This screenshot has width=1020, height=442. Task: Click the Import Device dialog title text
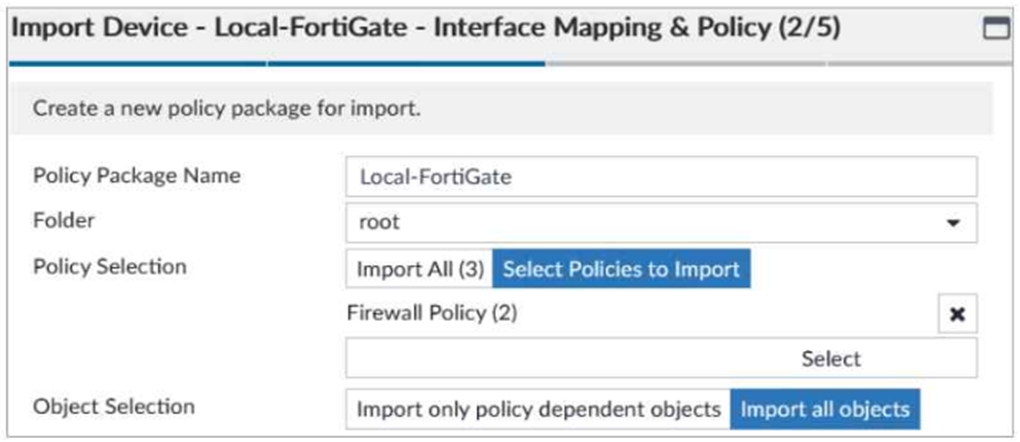click(x=426, y=31)
